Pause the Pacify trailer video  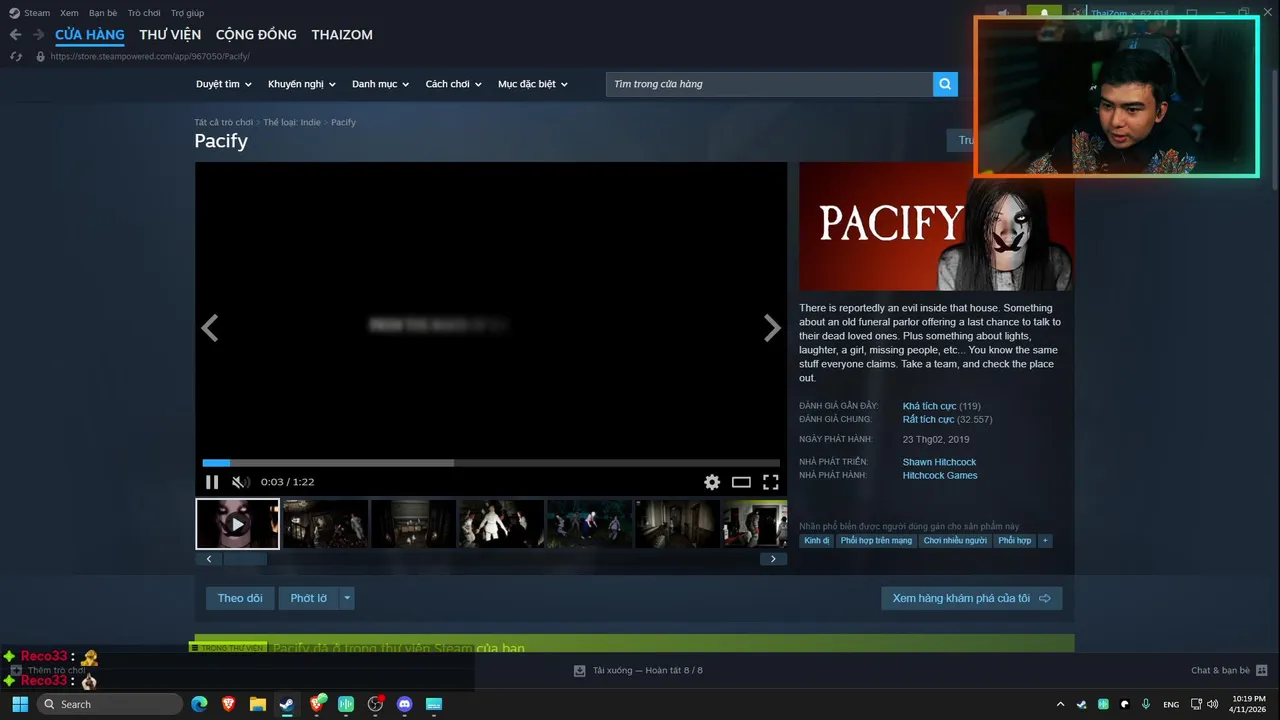pyautogui.click(x=212, y=482)
